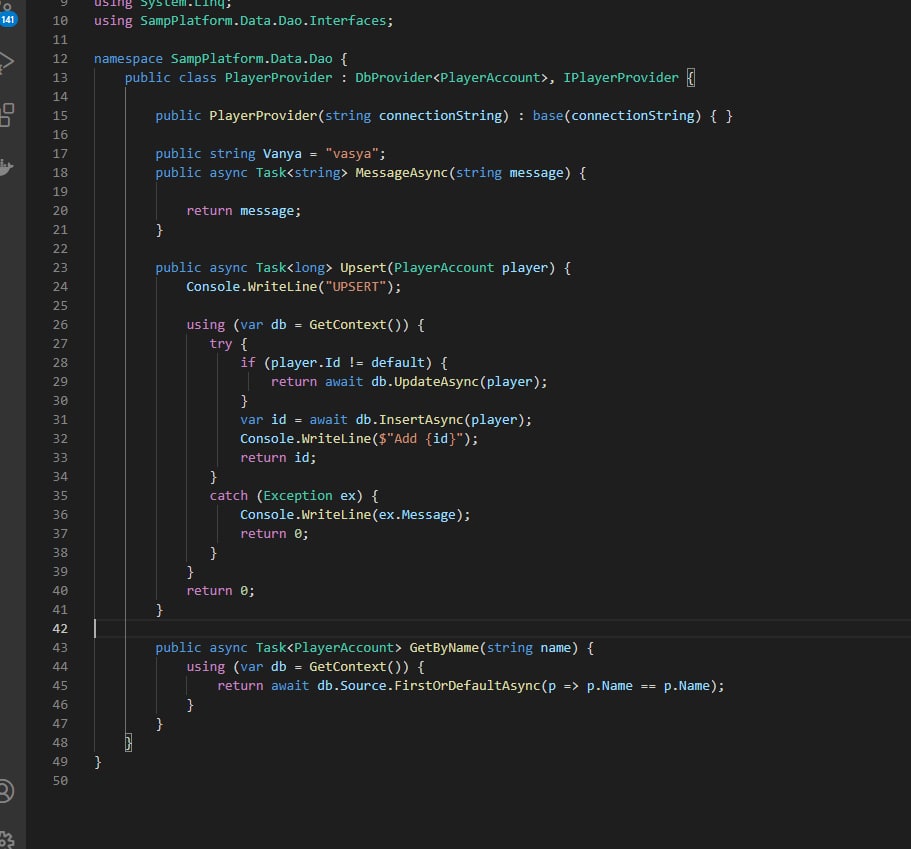This screenshot has height=849, width=911.
Task: Click the "vasya" string literal
Action: 352,154
